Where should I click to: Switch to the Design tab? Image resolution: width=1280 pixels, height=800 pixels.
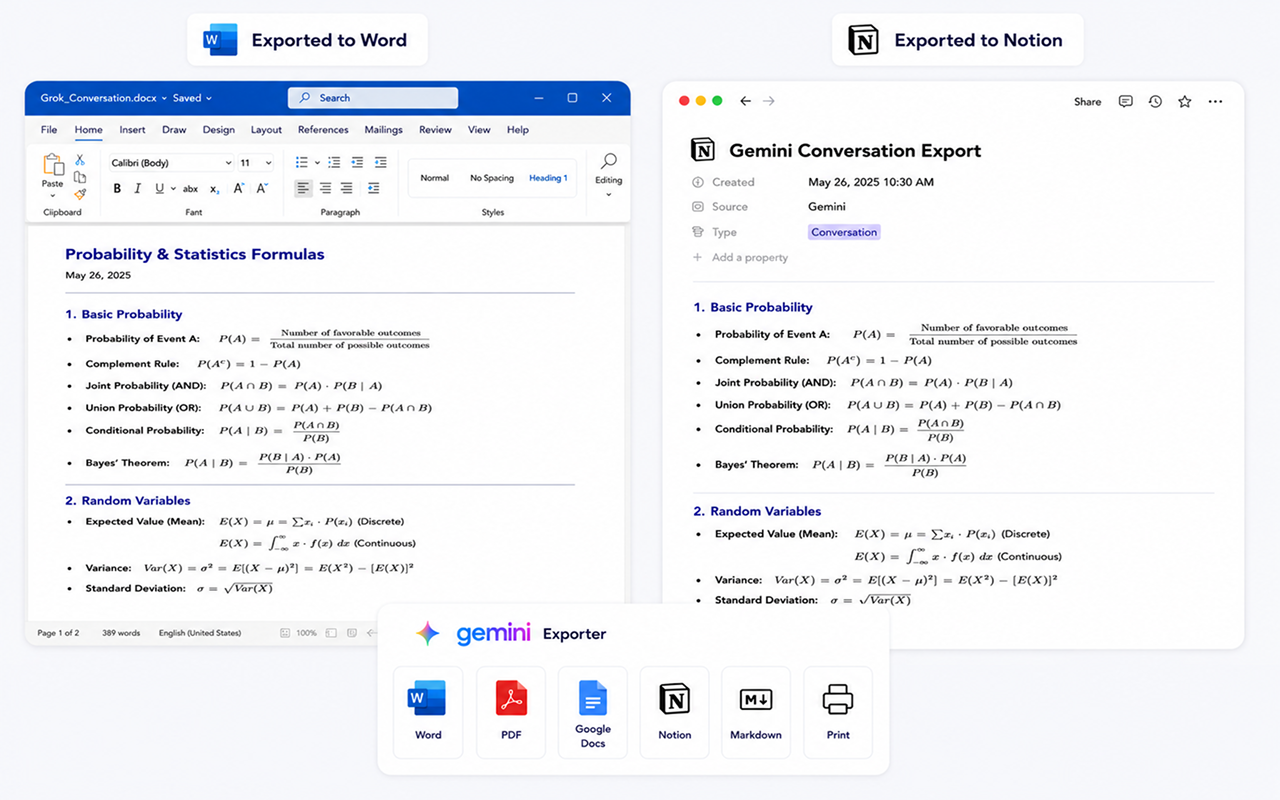tap(218, 130)
